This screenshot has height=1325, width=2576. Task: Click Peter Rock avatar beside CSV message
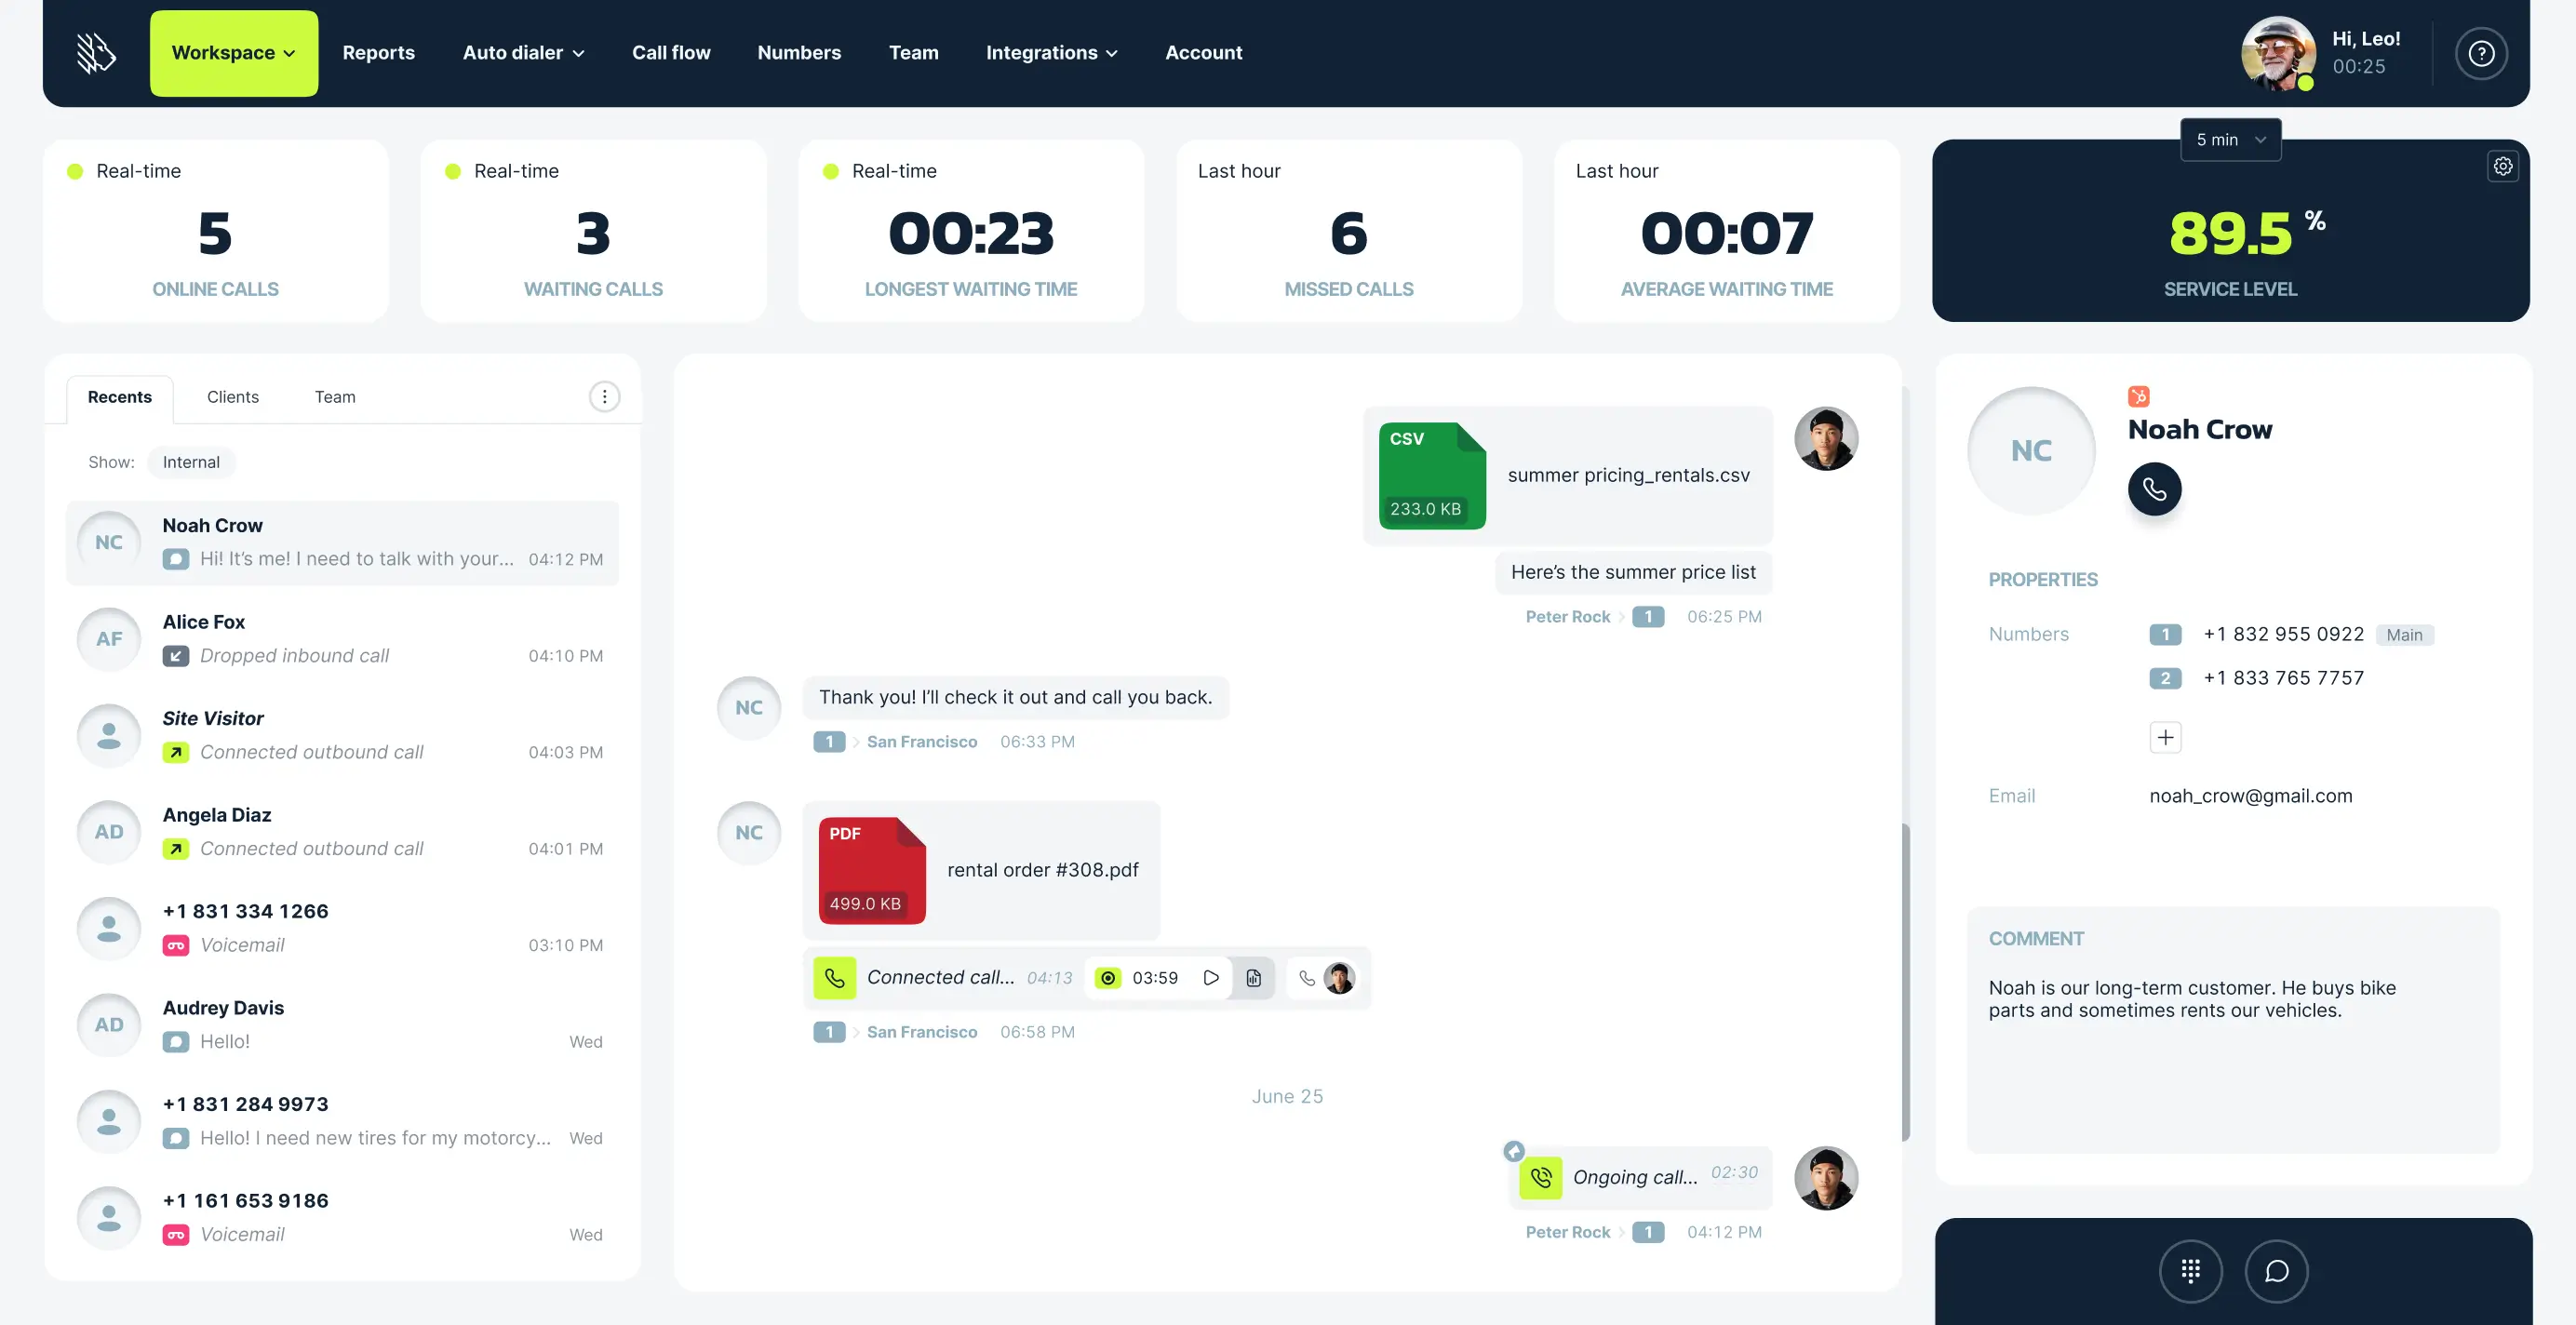[x=1826, y=438]
